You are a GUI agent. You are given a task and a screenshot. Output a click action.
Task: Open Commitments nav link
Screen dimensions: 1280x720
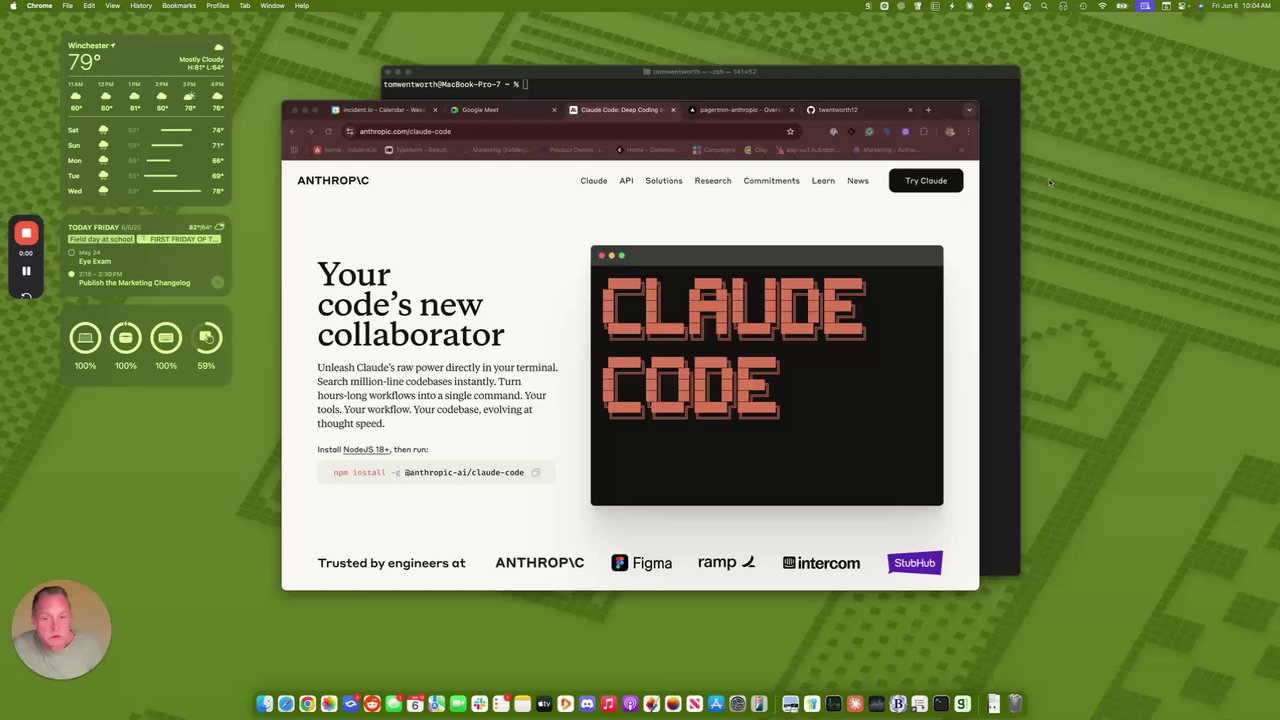(771, 181)
